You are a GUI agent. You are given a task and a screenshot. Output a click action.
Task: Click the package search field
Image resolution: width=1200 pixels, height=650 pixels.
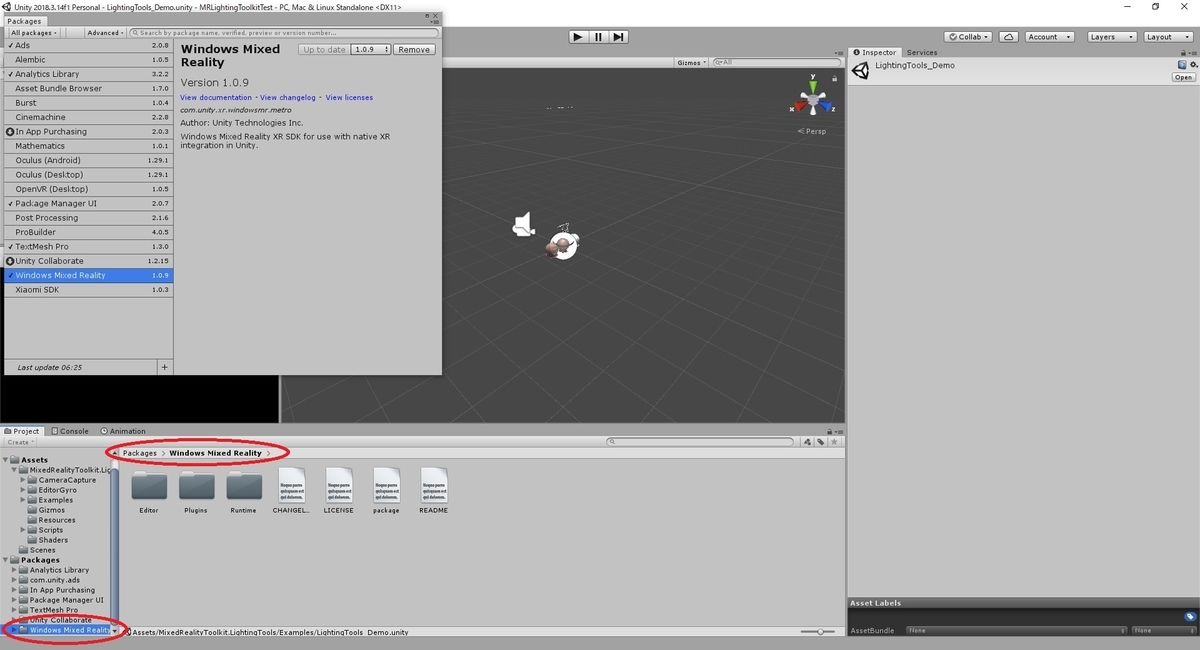[x=283, y=33]
